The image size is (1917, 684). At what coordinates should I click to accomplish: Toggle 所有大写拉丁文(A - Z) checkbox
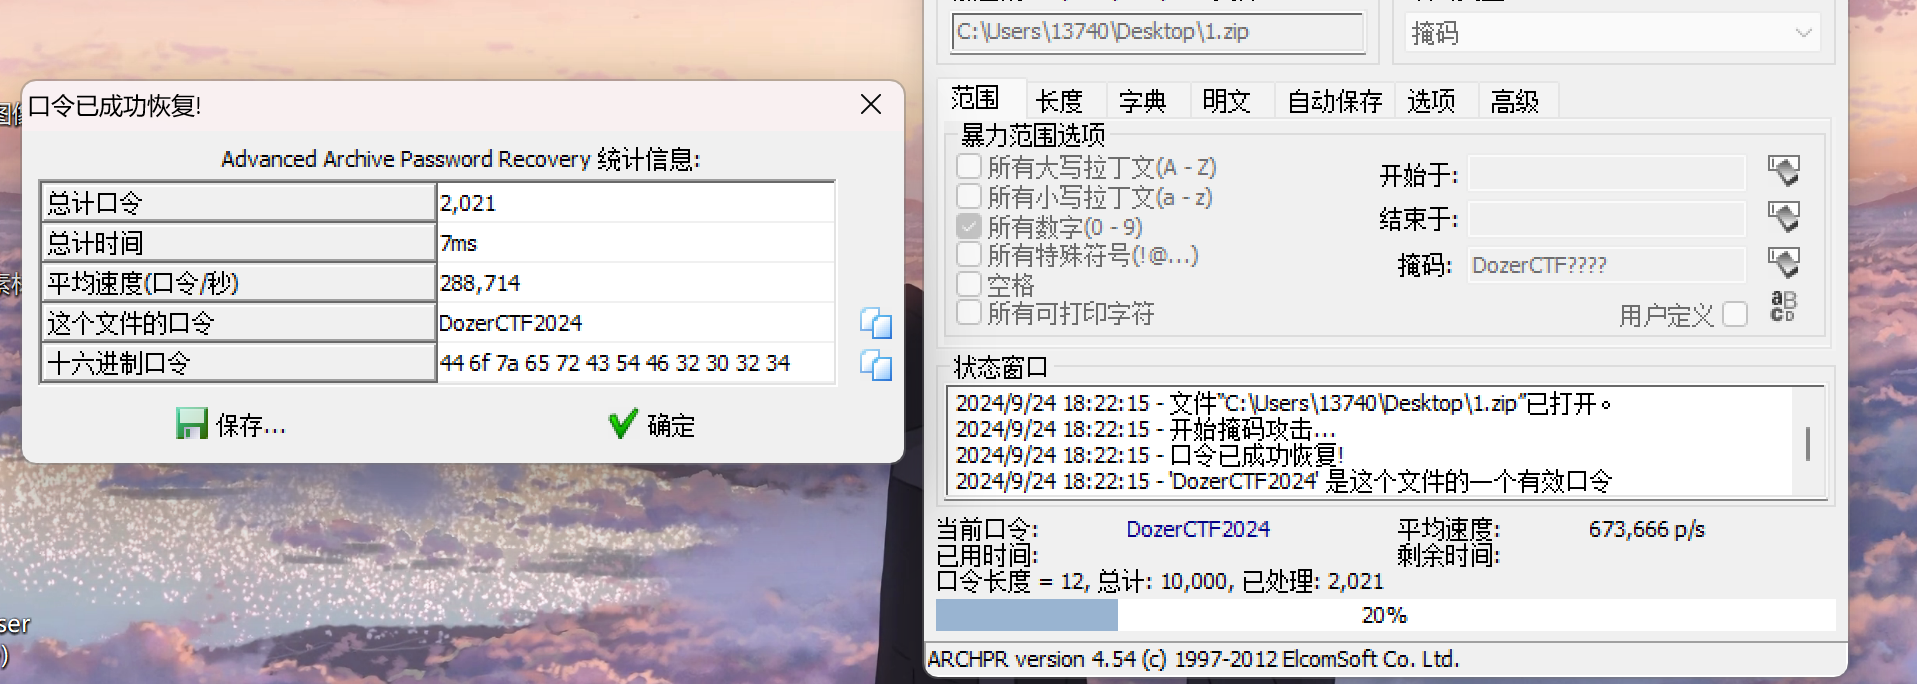click(969, 166)
